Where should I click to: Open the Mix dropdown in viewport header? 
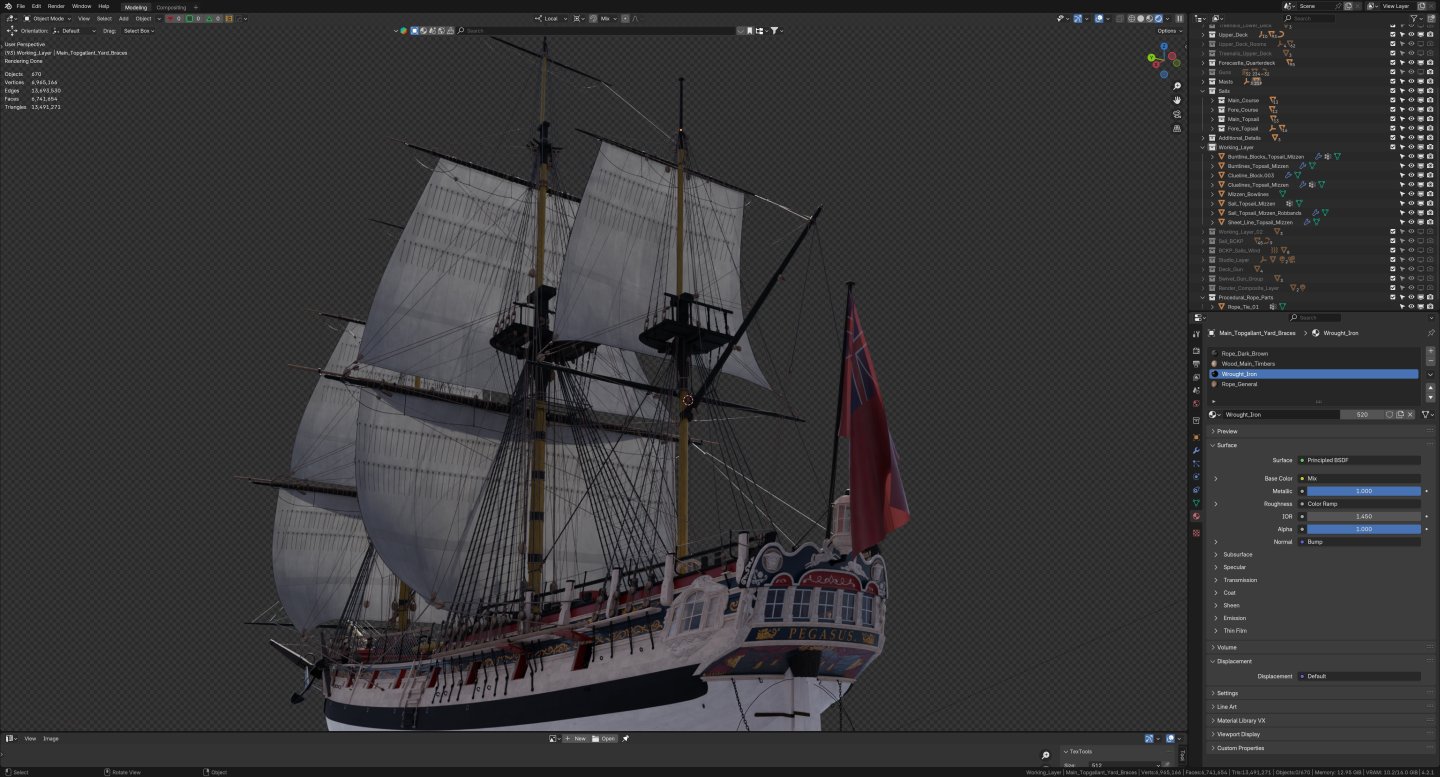605,18
